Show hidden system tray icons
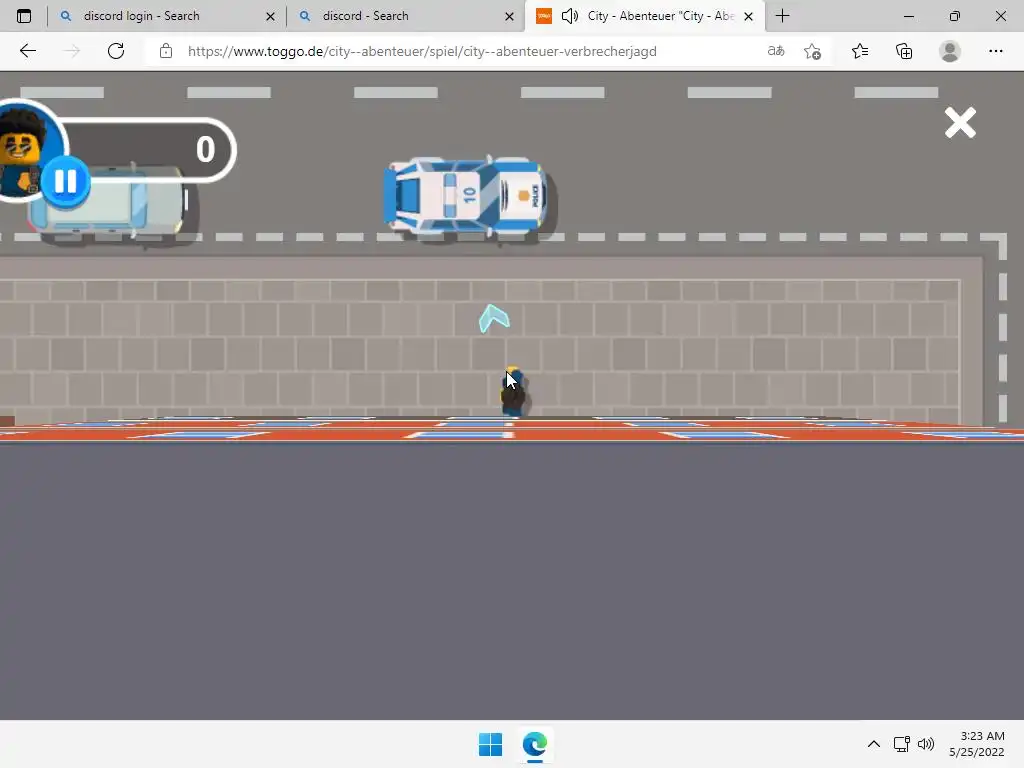This screenshot has height=768, width=1024. tap(874, 744)
